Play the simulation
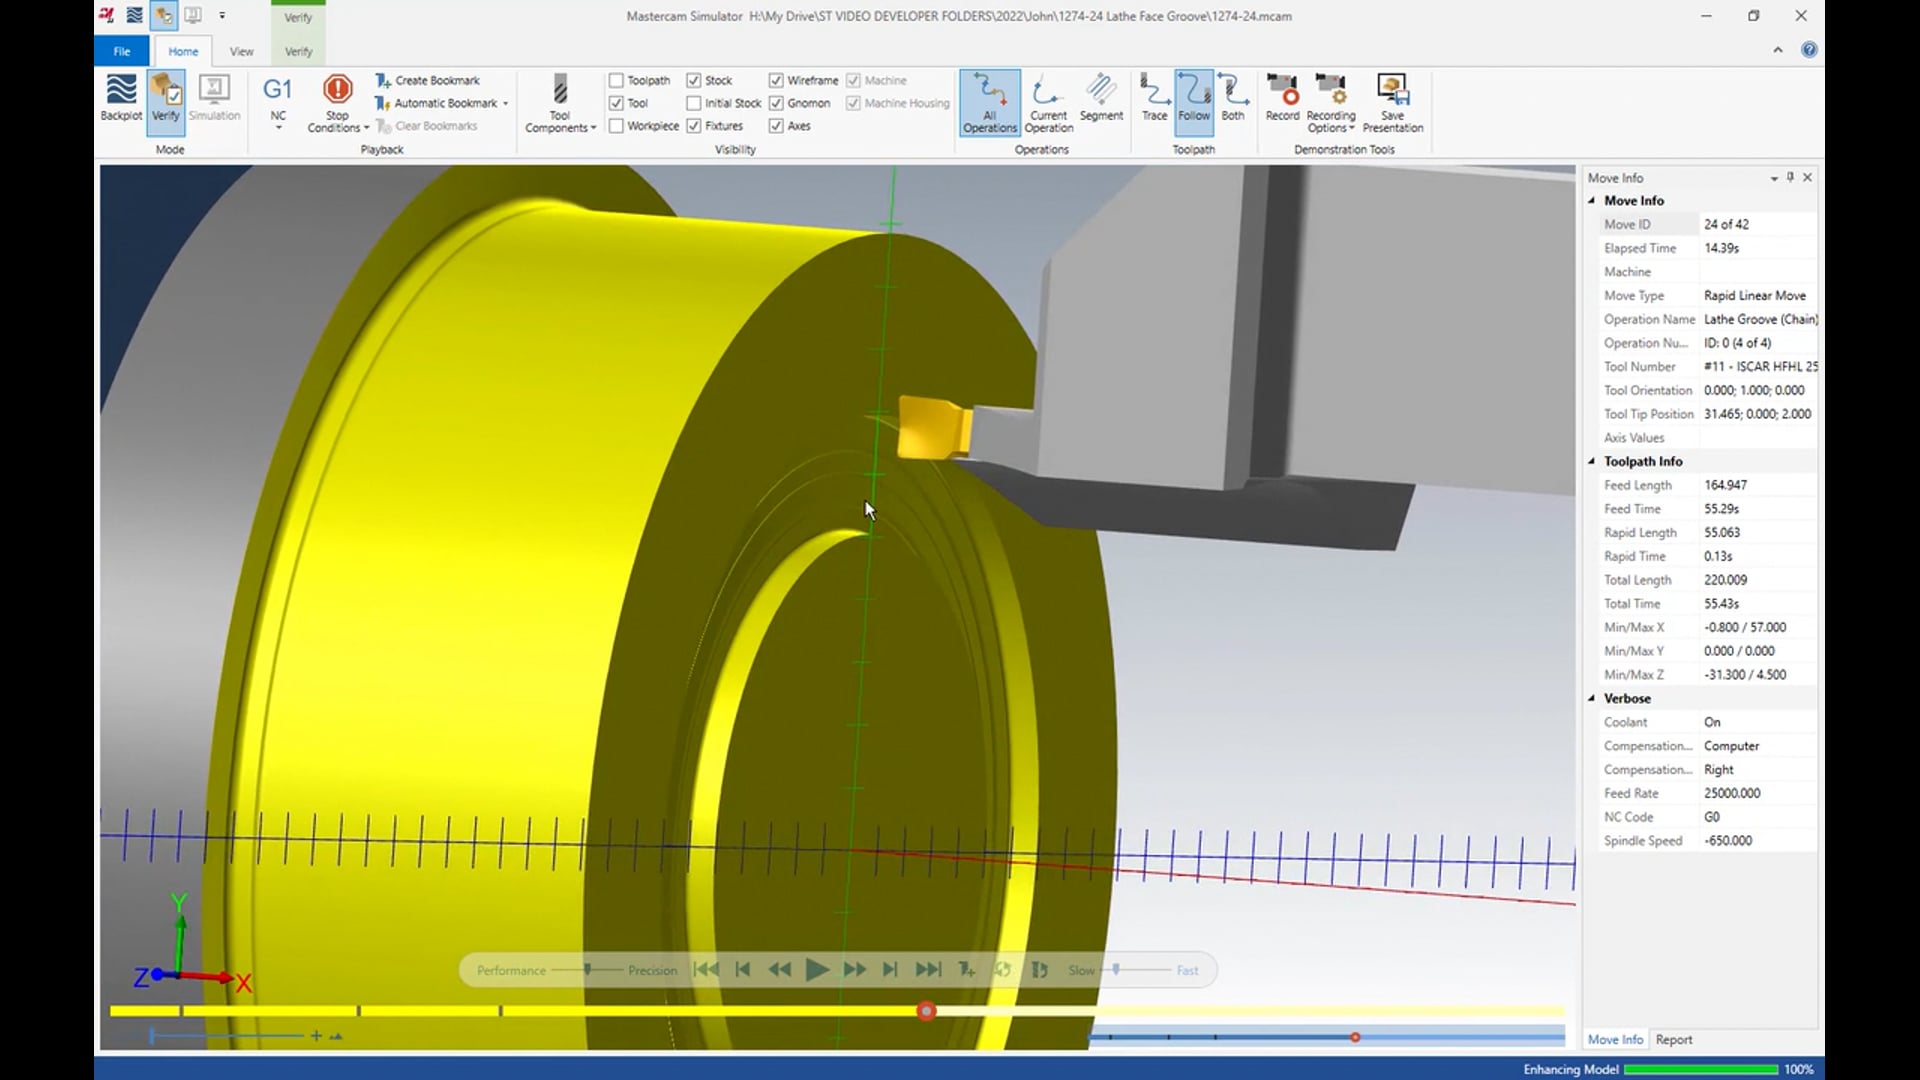Viewport: 1920px width, 1080px height. click(x=816, y=970)
